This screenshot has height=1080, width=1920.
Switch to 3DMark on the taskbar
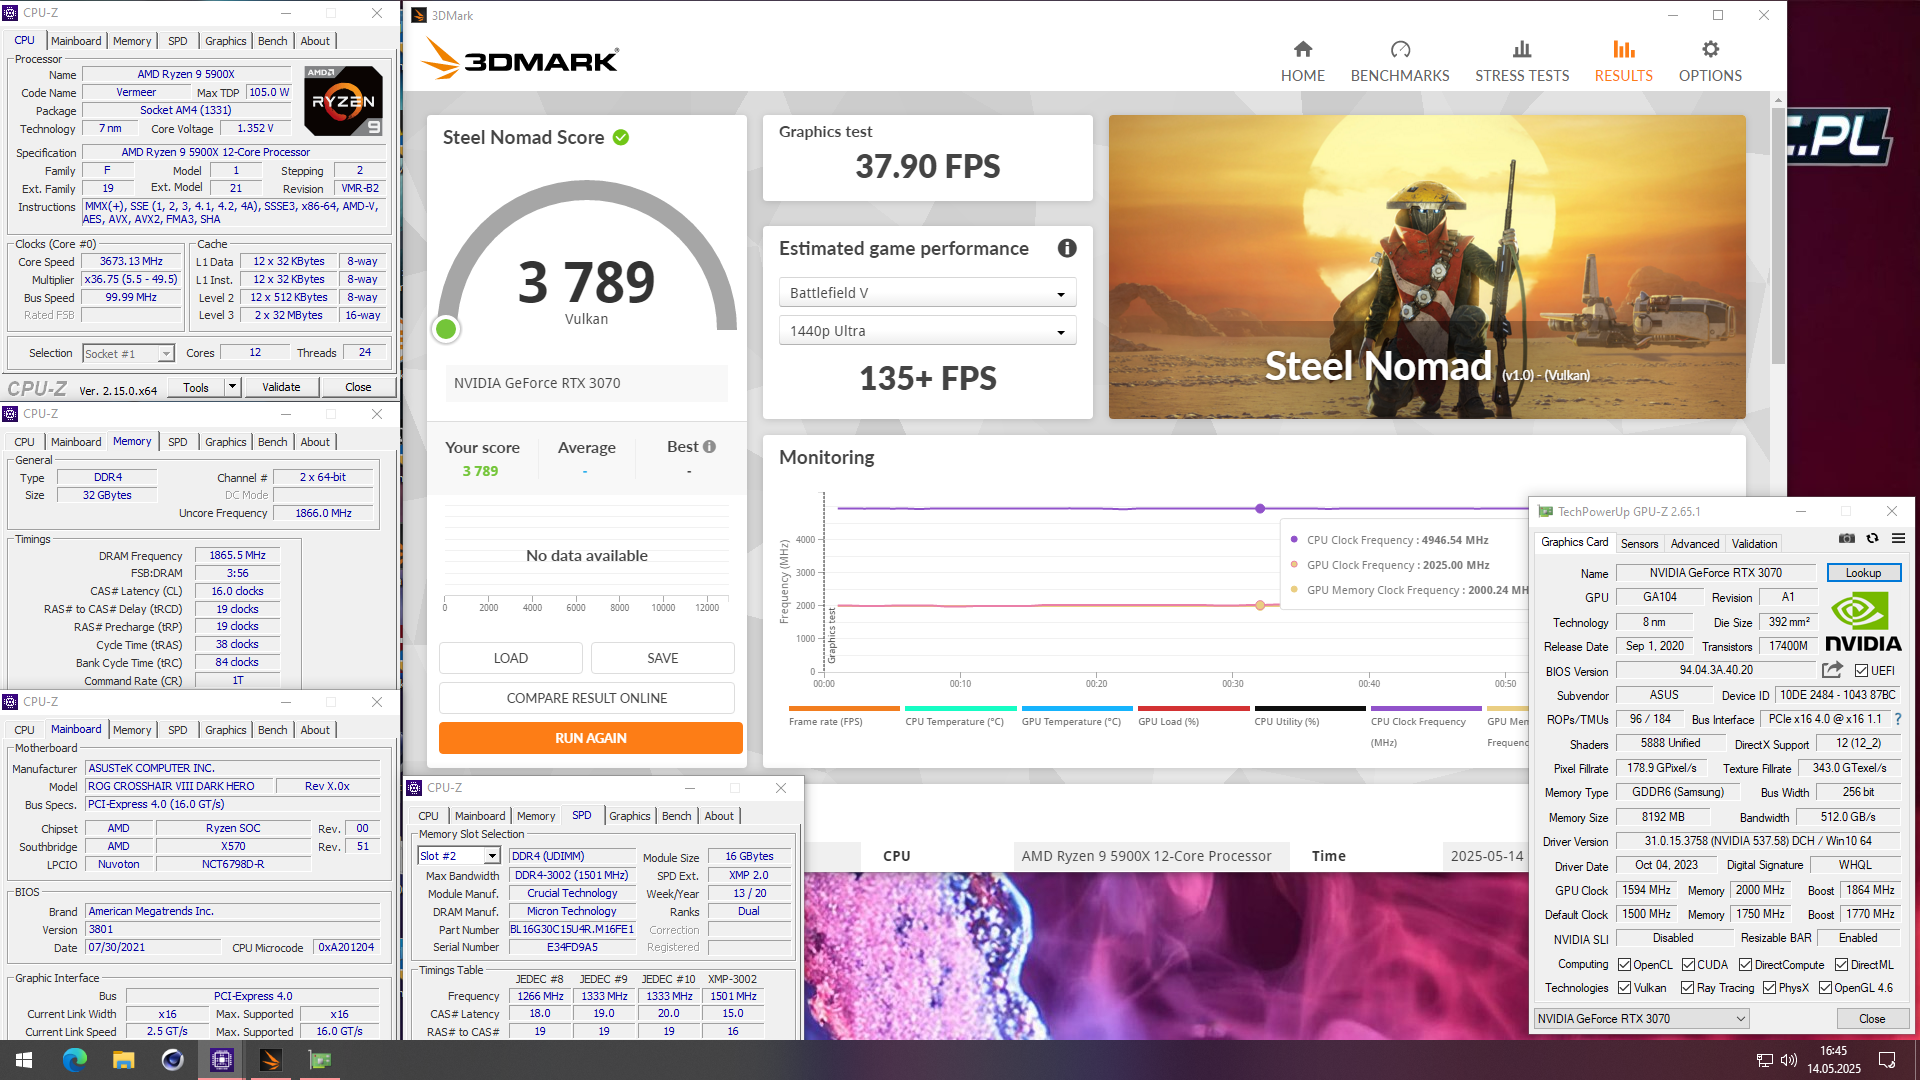point(270,1060)
